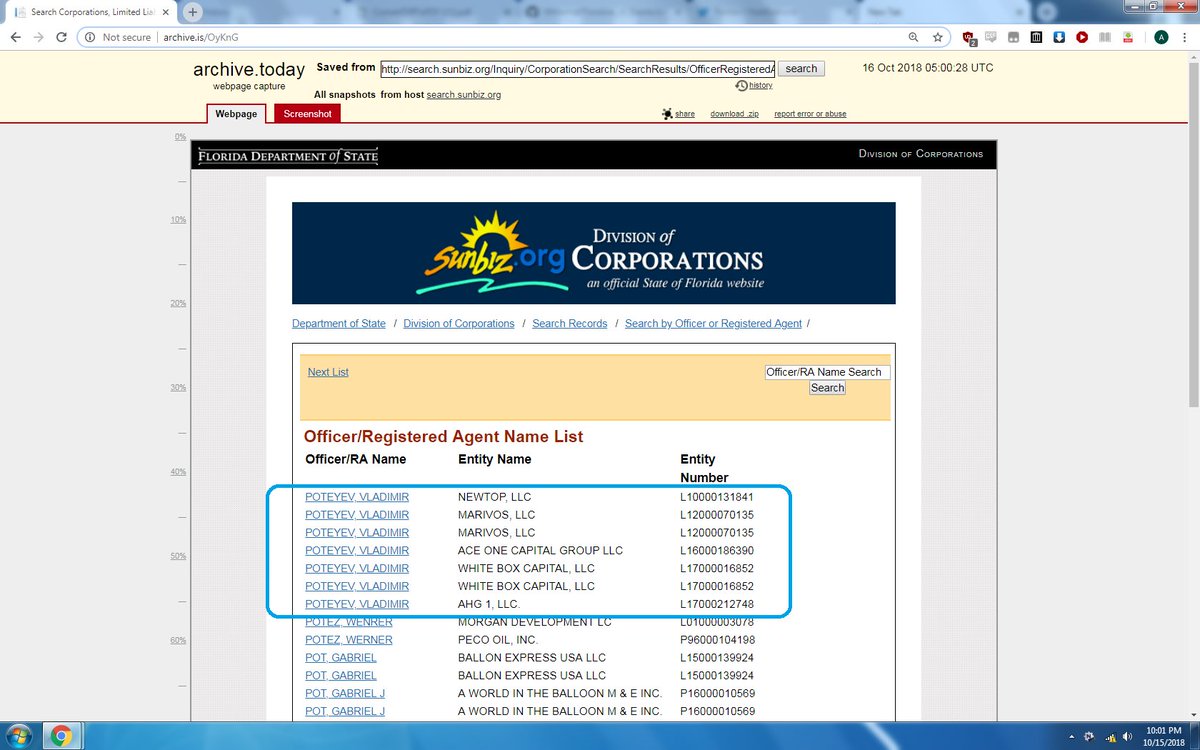The image size is (1200, 750).
Task: Click the Saved from URL input field
Action: click(x=577, y=69)
